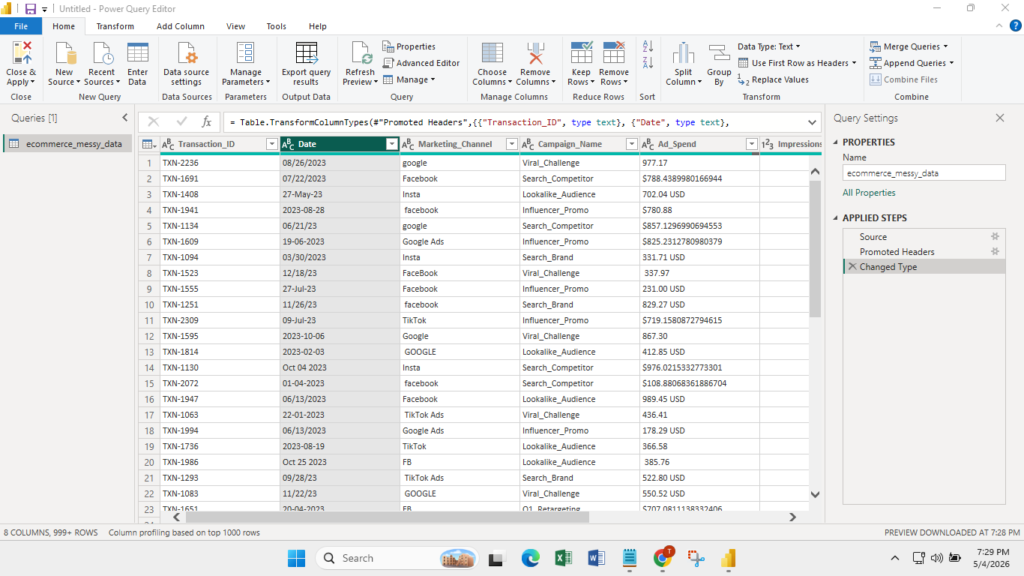This screenshot has height=576, width=1024.
Task: Open Source step settings gear
Action: (995, 236)
